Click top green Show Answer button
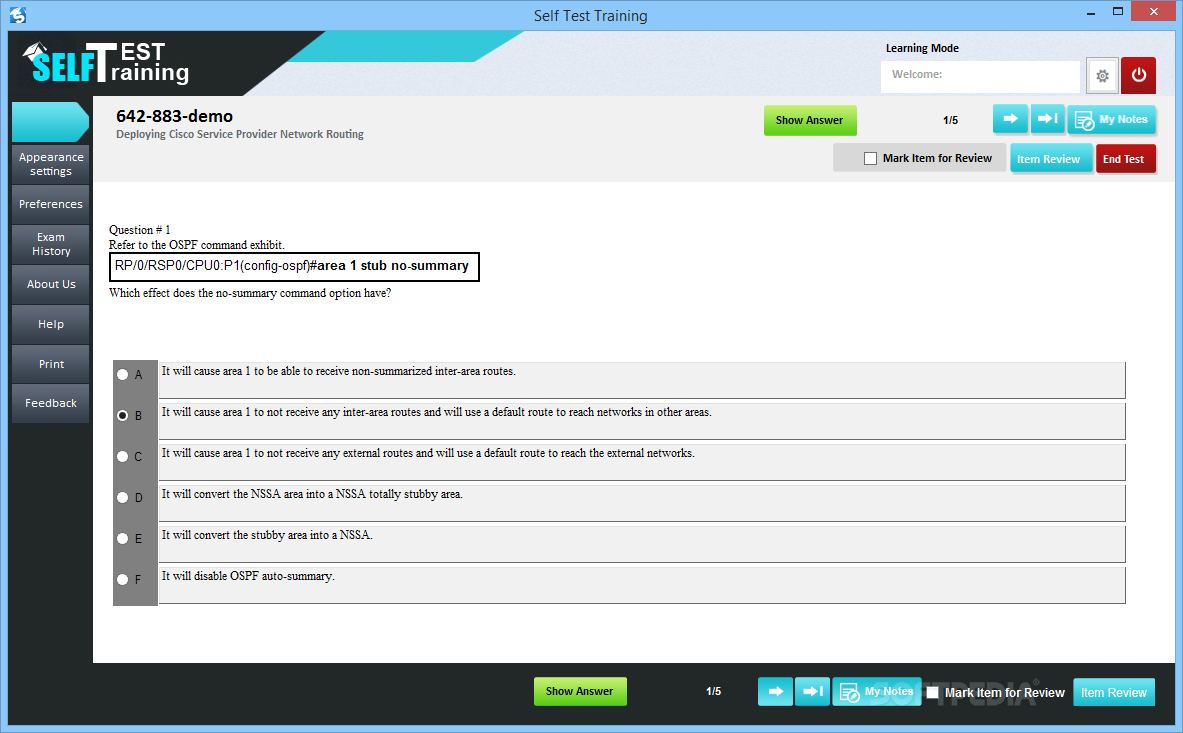This screenshot has height=733, width=1183. pos(810,120)
